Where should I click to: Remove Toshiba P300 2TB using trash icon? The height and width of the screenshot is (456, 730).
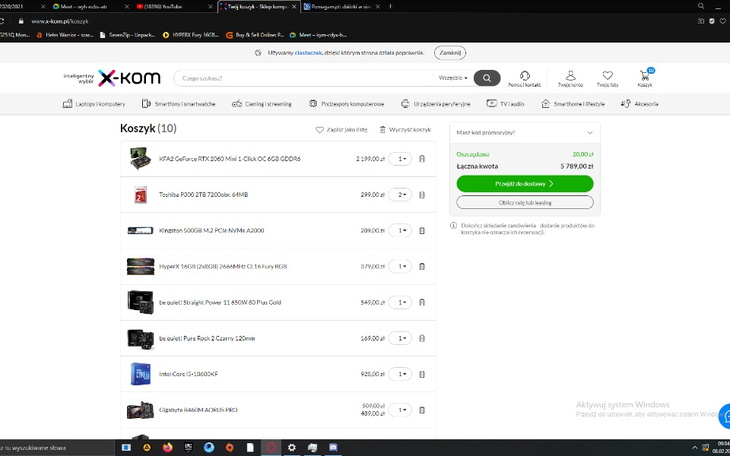click(422, 194)
